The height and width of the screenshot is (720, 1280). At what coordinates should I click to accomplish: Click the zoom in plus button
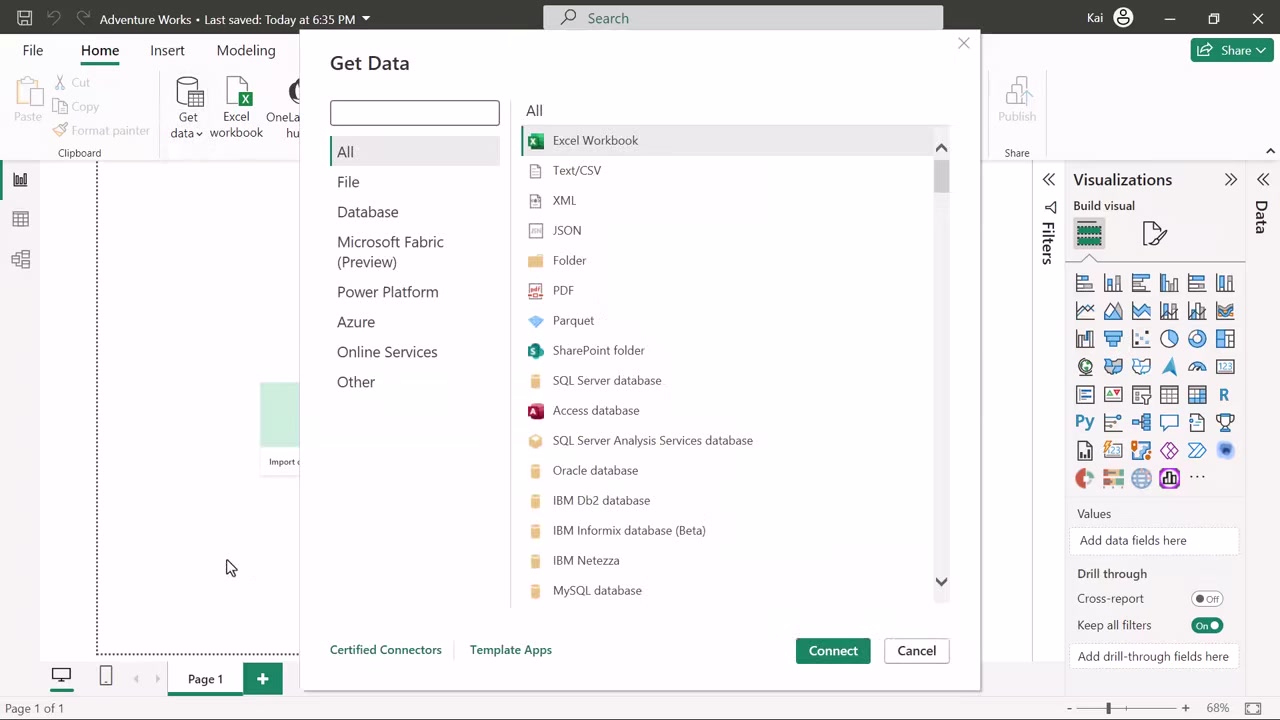click(x=1185, y=708)
